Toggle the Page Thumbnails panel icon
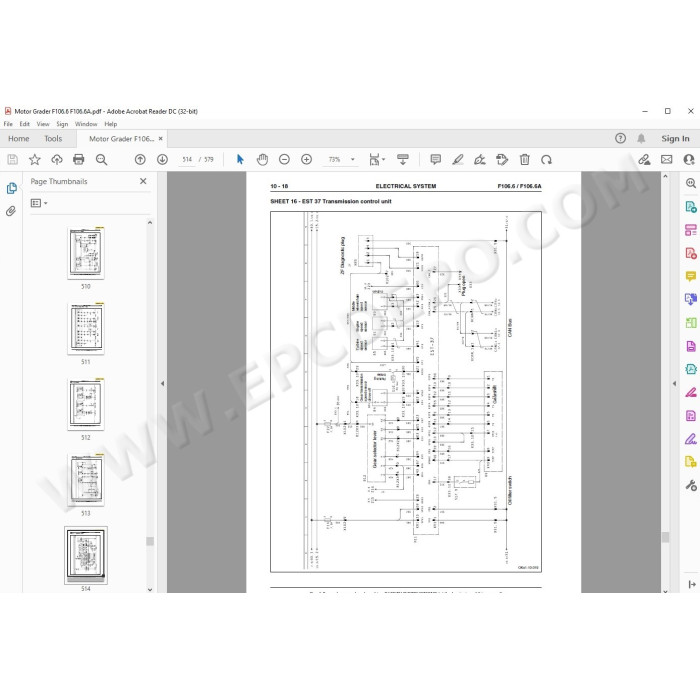This screenshot has width=700, height=700. tap(12, 188)
